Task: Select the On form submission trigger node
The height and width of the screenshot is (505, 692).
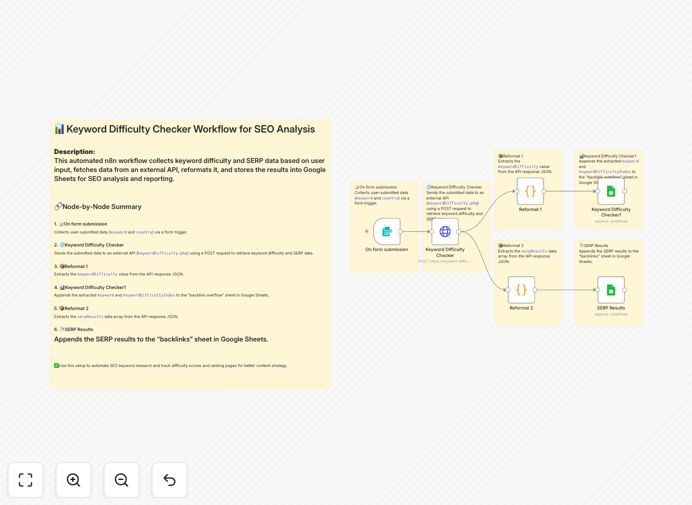Action: [387, 231]
